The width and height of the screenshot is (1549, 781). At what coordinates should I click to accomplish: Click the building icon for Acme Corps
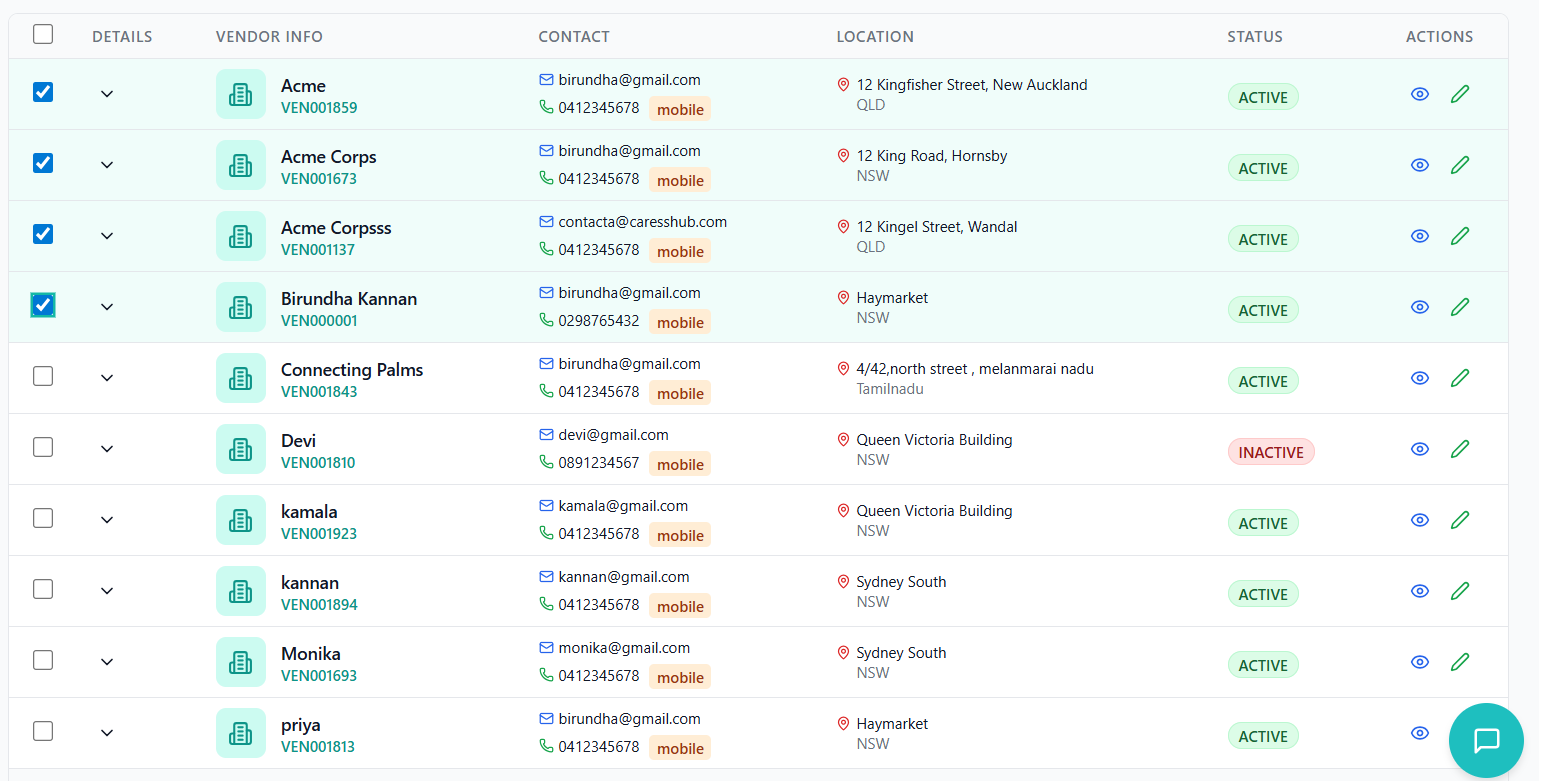(x=241, y=165)
